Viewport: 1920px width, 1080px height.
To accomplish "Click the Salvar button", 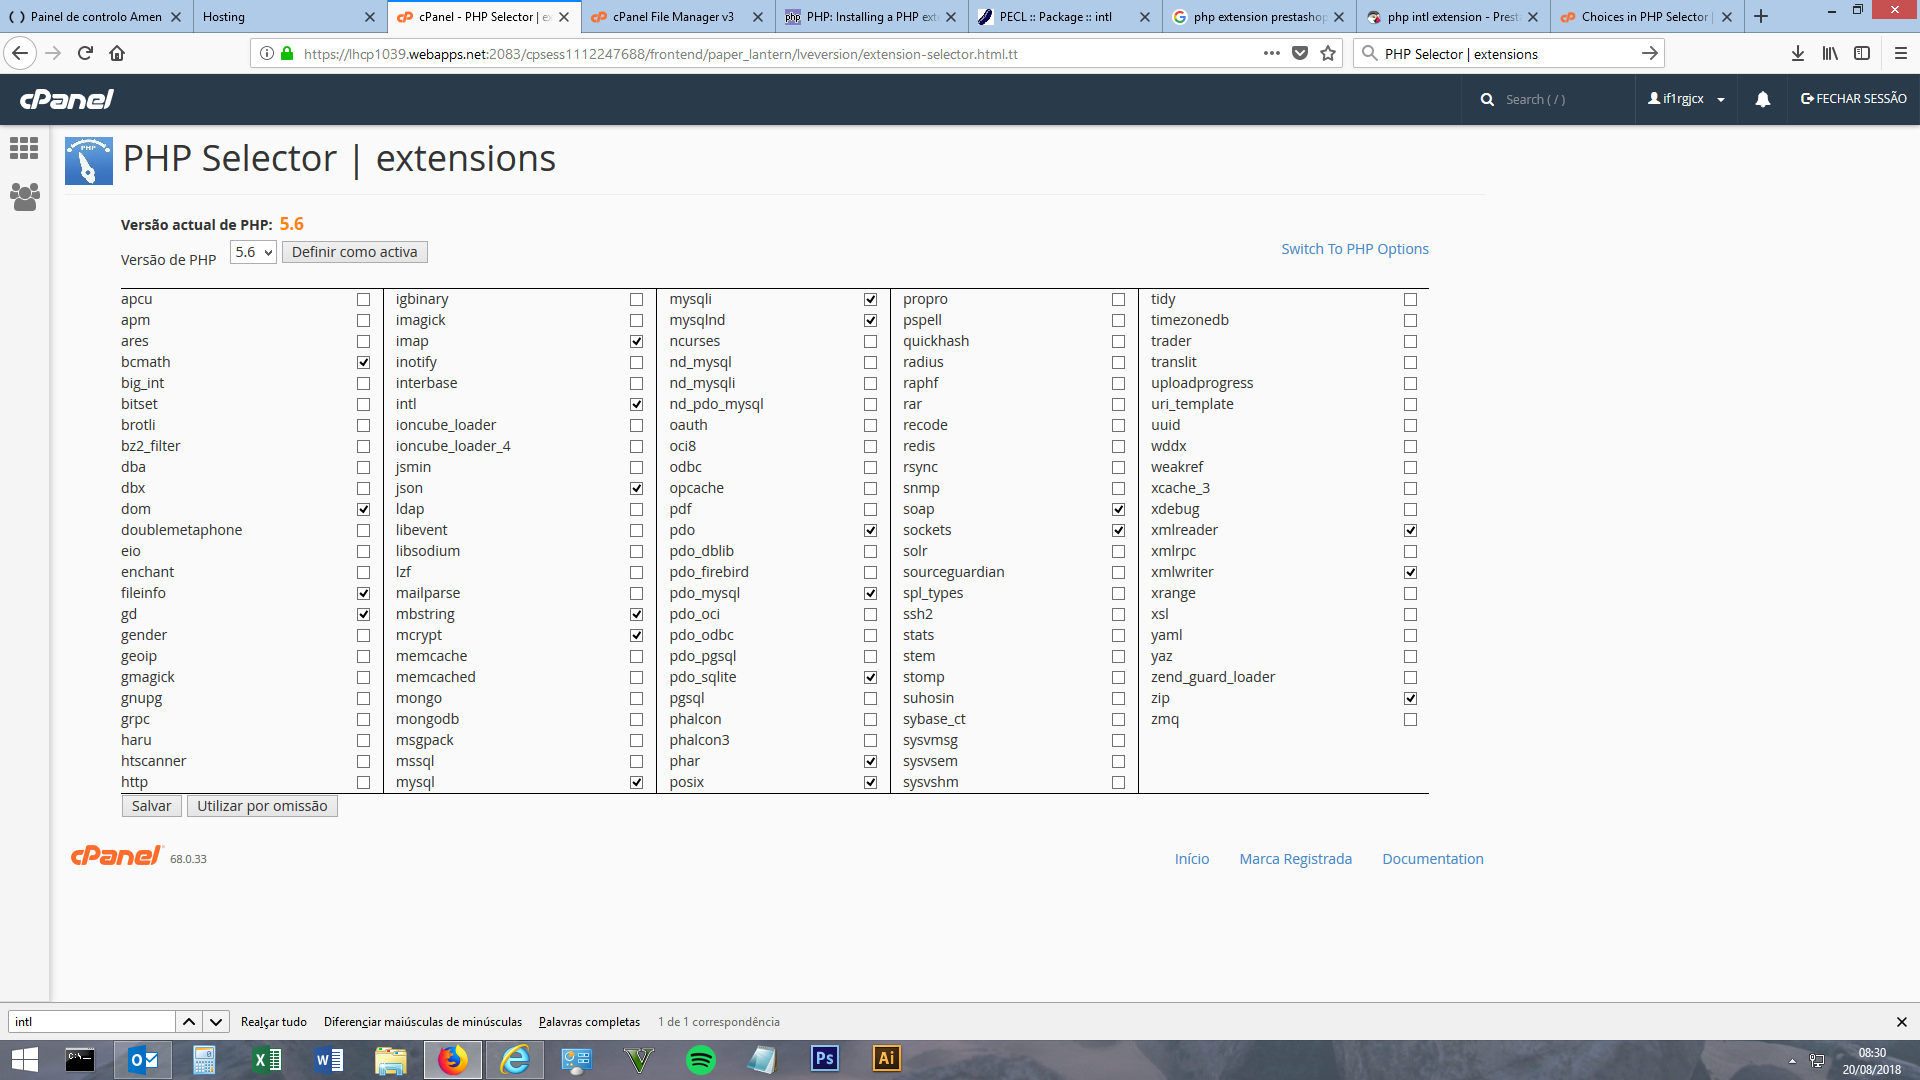I will pos(151,806).
